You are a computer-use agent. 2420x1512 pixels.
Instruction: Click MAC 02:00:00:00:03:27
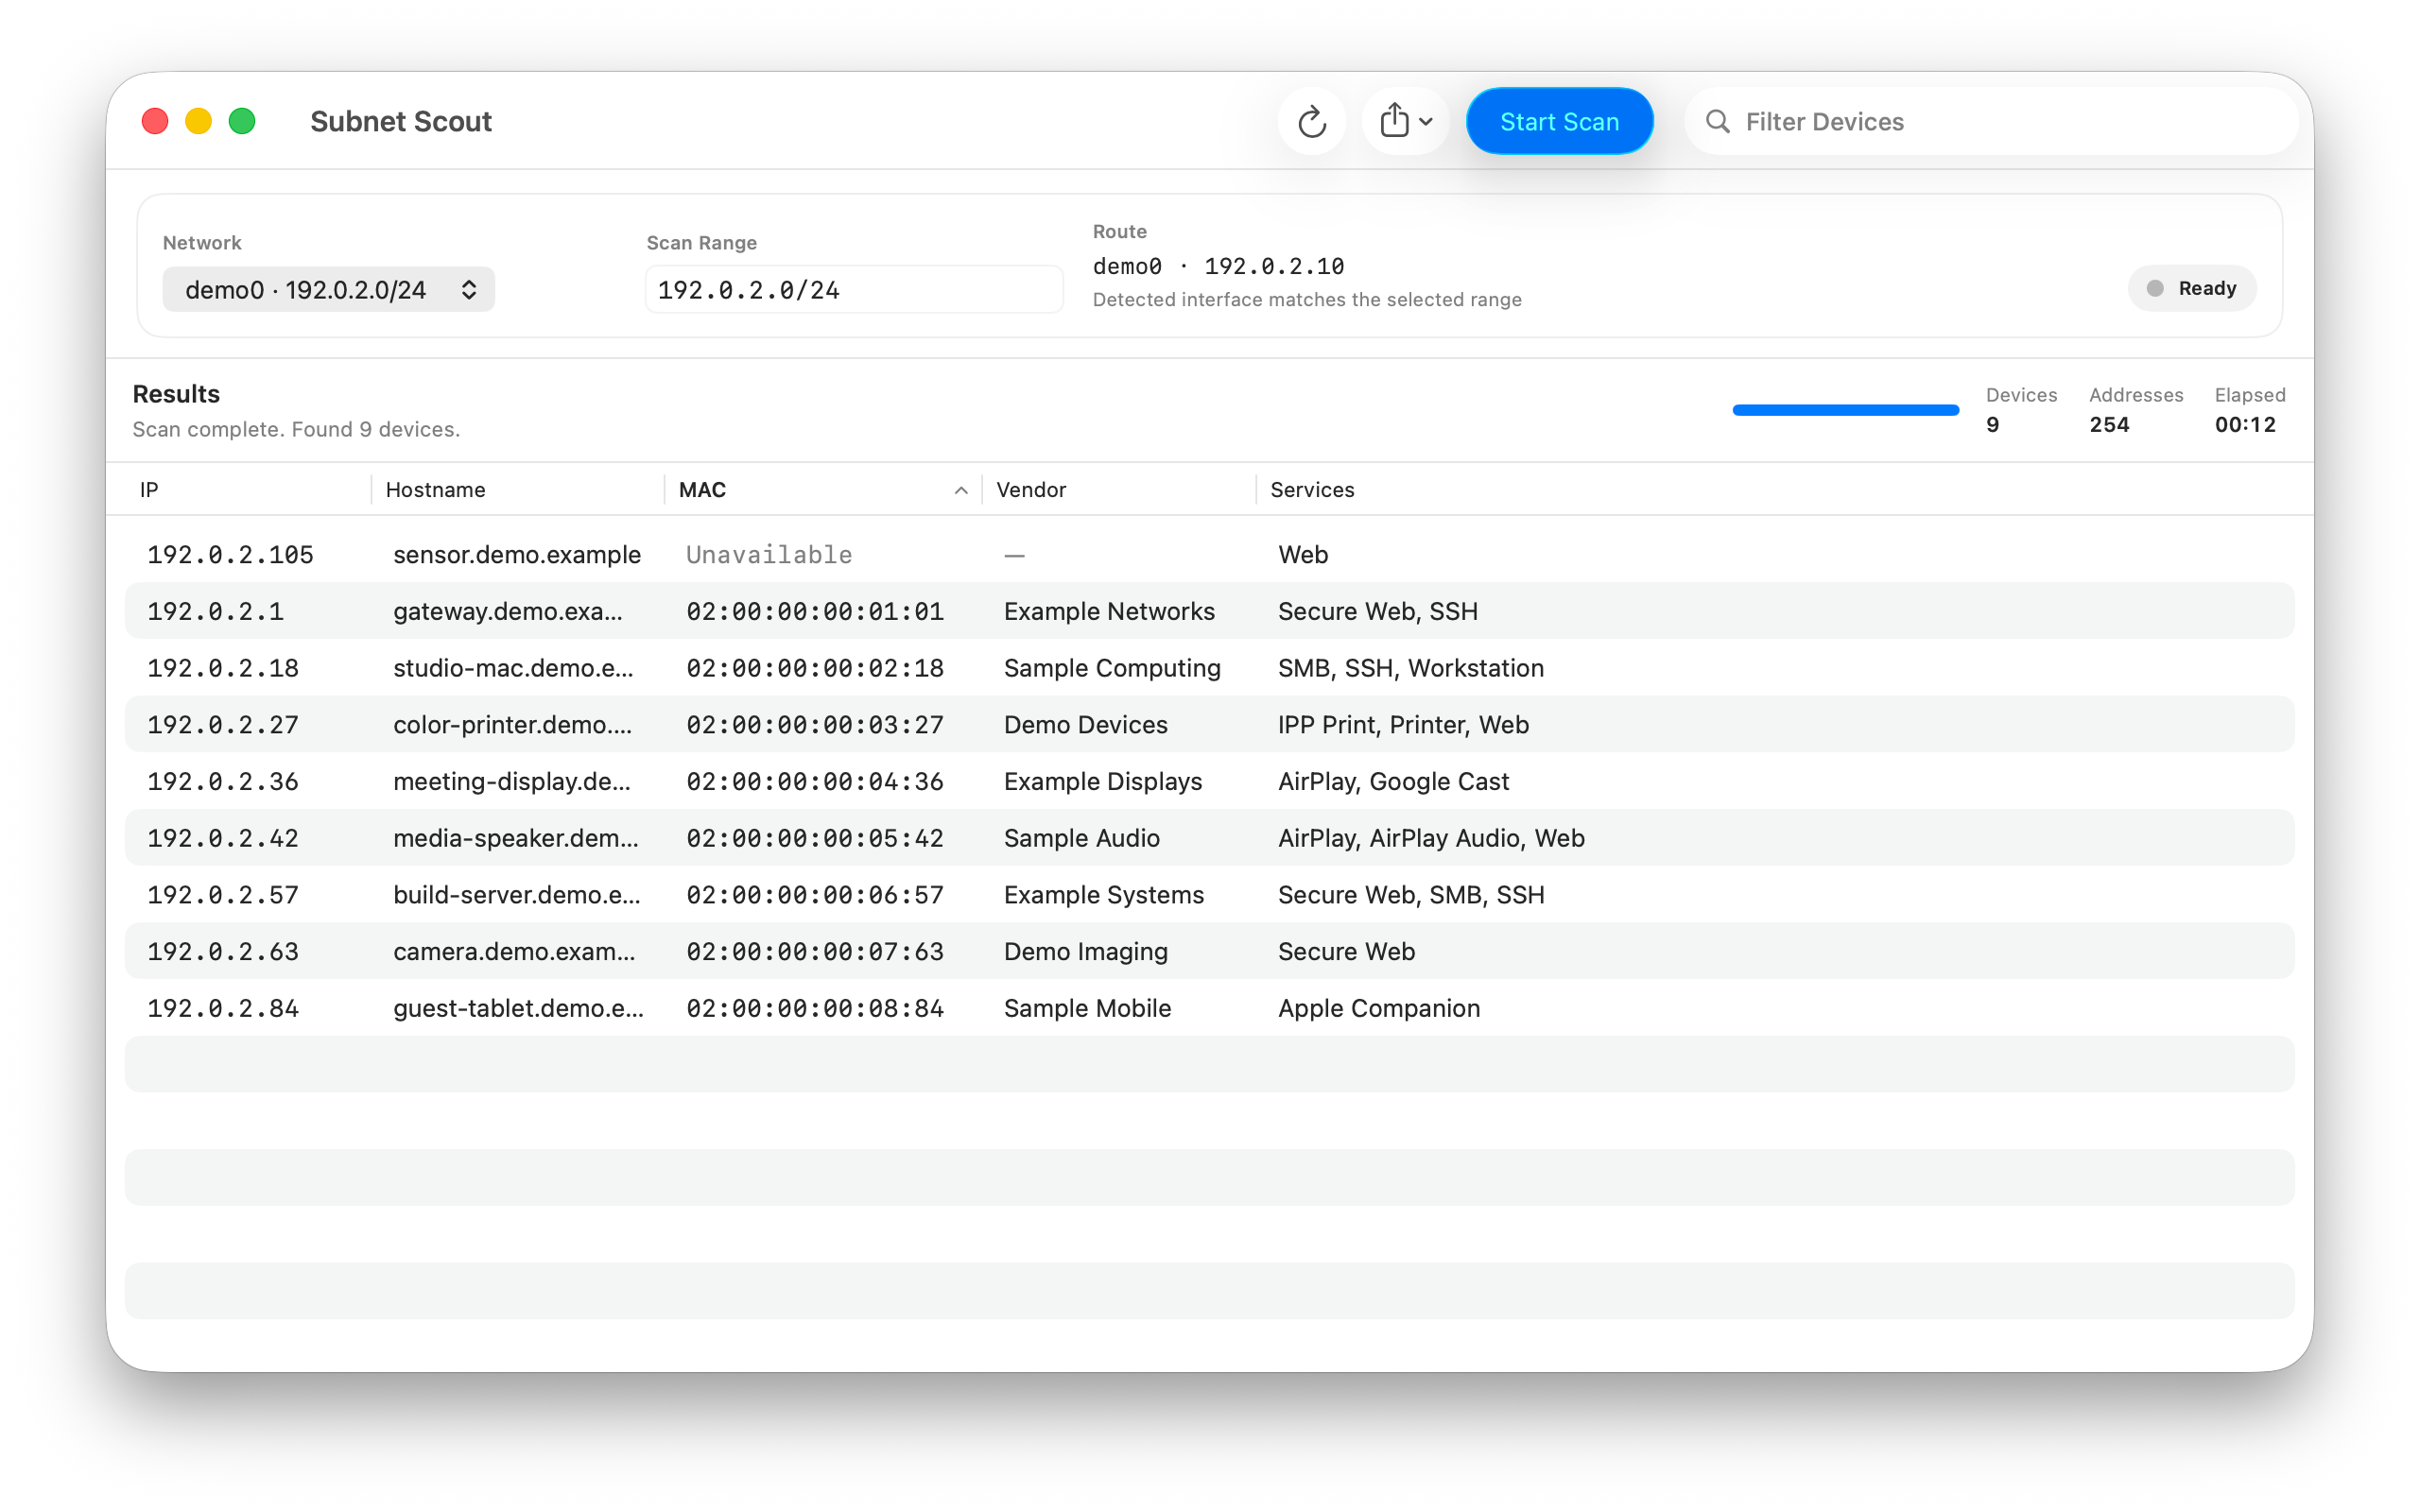tap(815, 725)
